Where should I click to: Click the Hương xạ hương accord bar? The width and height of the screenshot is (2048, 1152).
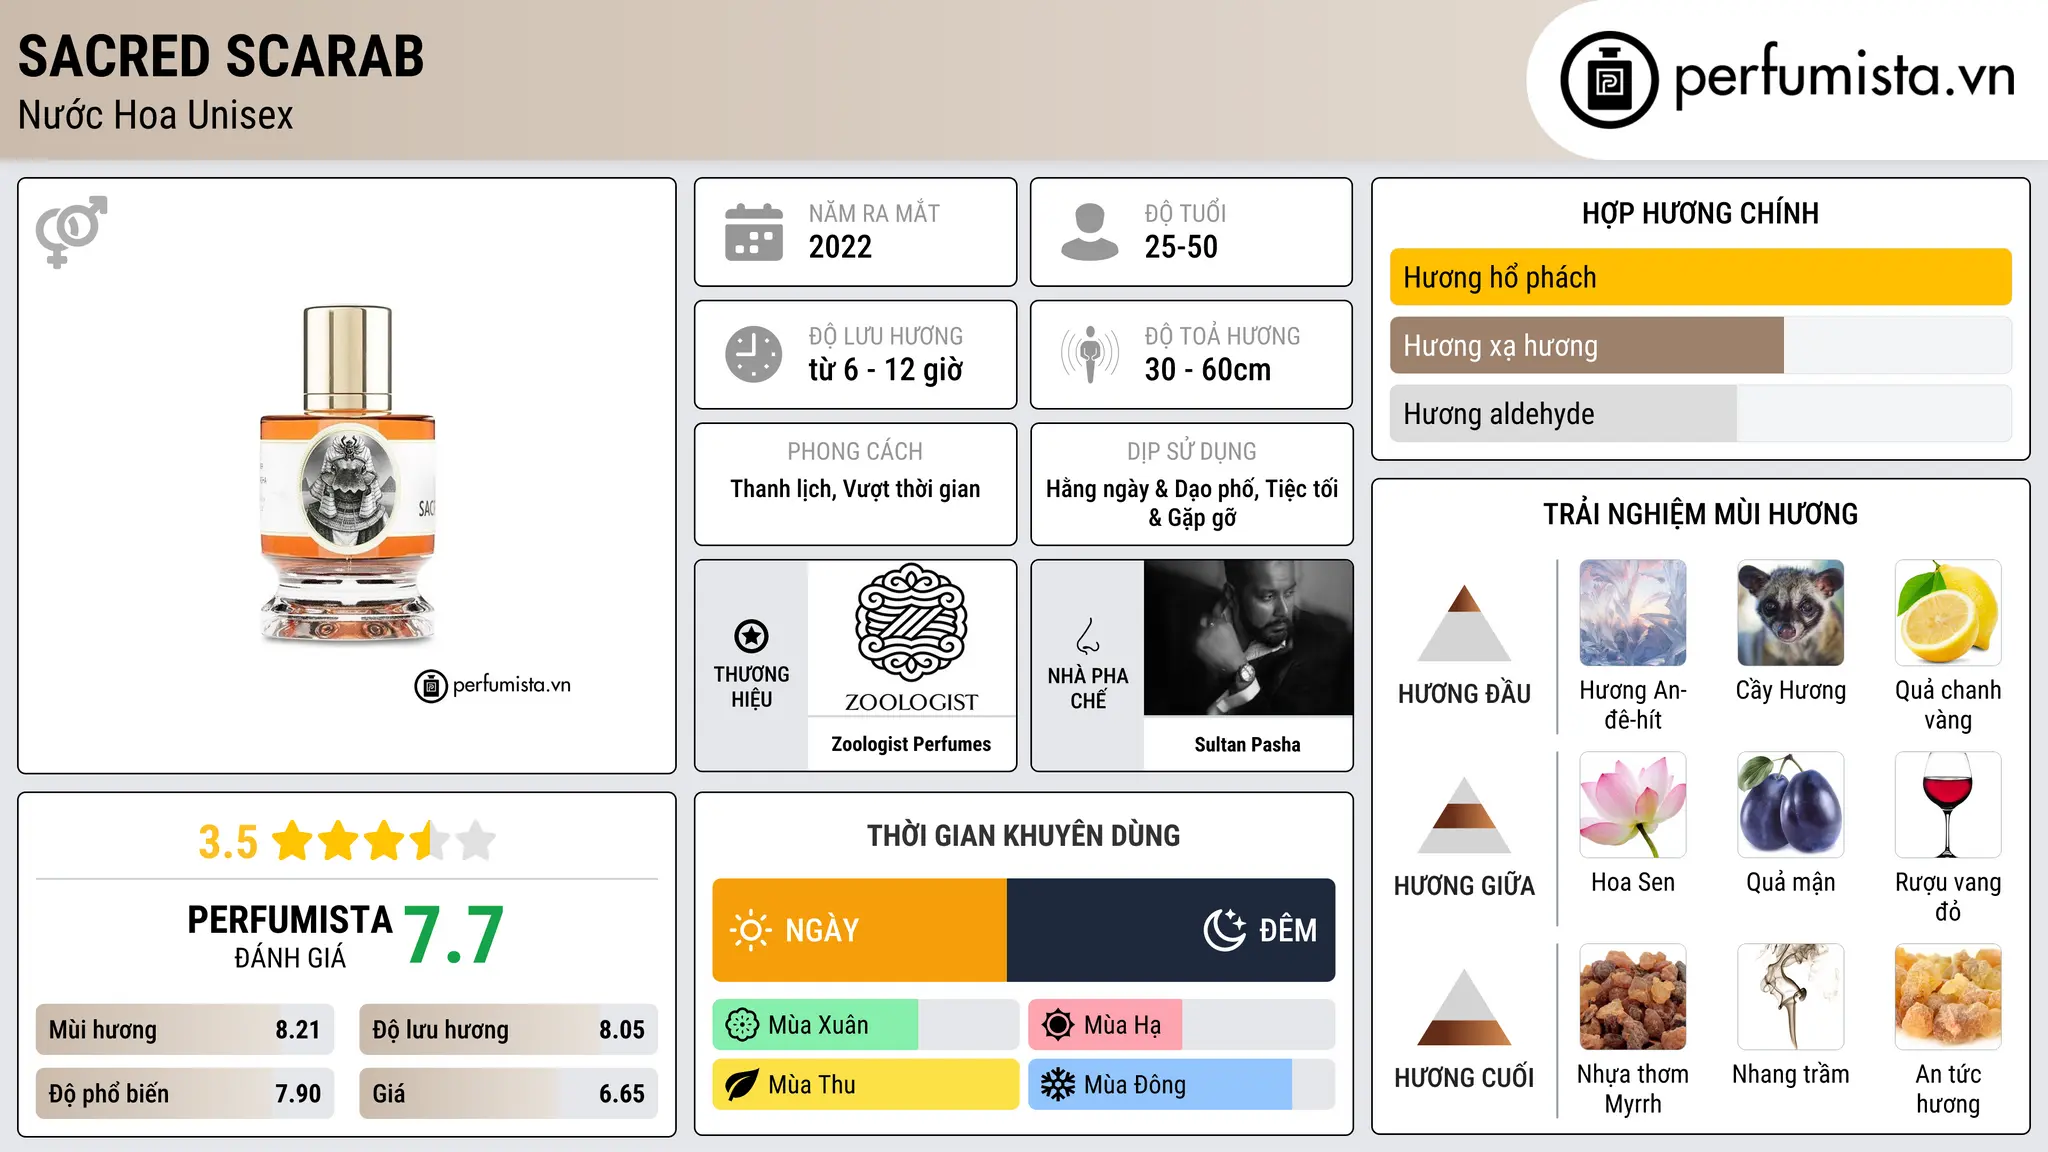click(x=1700, y=345)
